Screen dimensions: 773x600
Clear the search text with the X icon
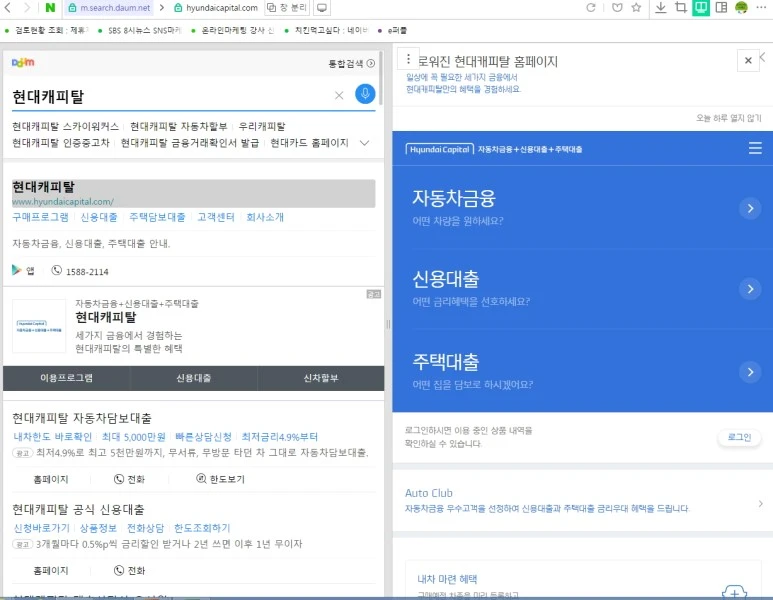339,96
